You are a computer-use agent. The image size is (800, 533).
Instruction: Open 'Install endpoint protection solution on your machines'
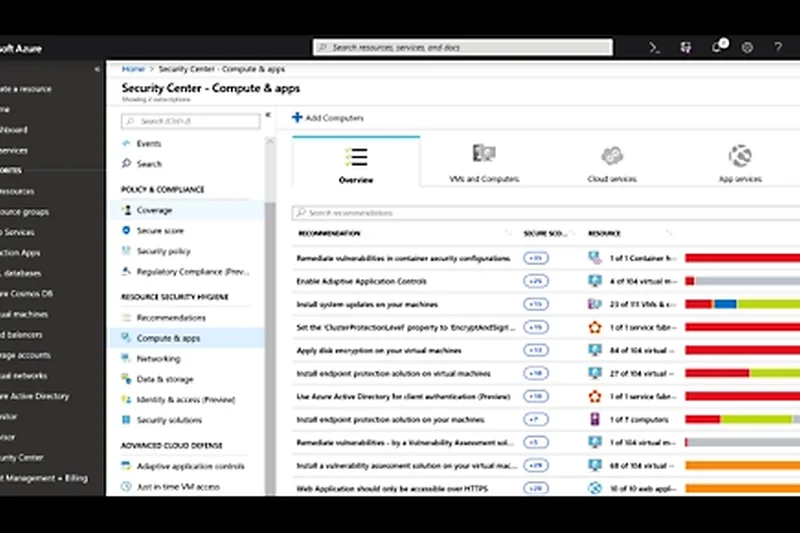[x=390, y=420]
